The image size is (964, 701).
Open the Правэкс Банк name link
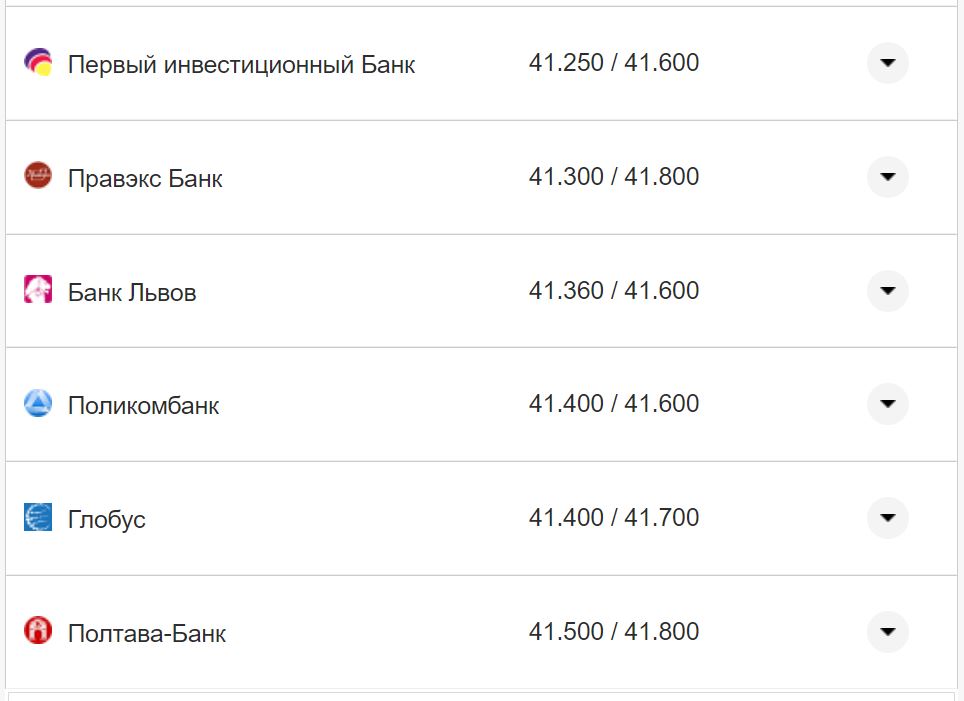145,177
